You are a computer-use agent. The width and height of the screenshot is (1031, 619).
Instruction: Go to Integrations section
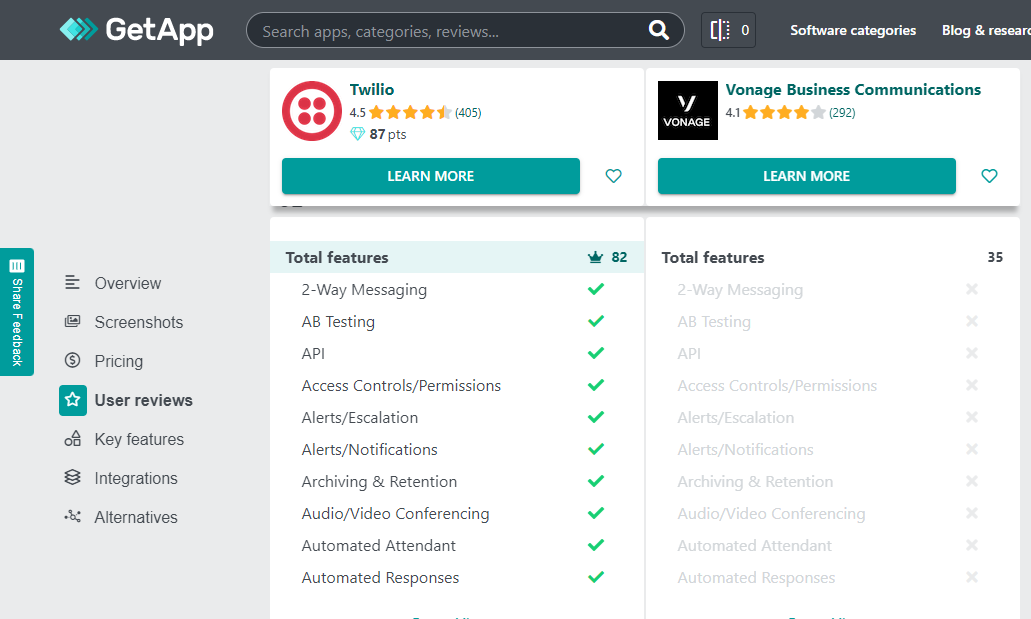135,478
